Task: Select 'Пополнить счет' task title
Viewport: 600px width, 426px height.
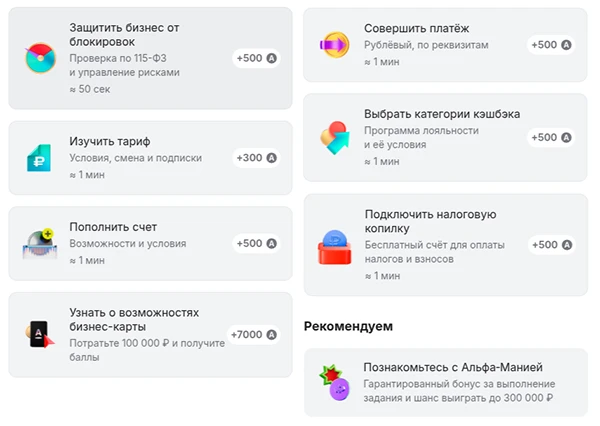Action: (x=113, y=227)
